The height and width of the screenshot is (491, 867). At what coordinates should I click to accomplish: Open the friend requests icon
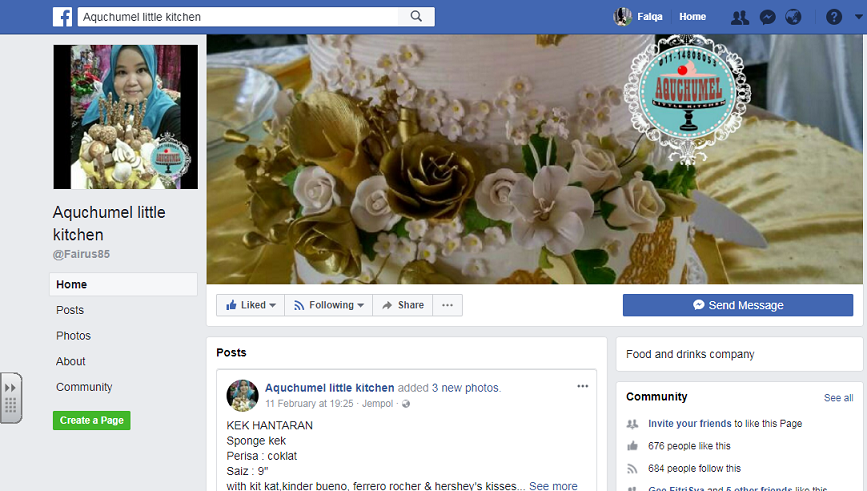(x=739, y=17)
